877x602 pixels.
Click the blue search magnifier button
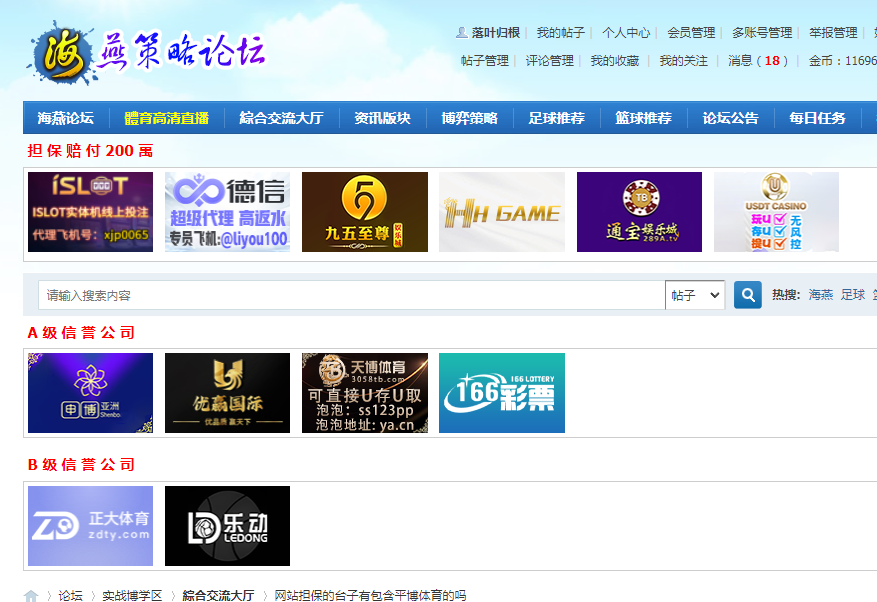[x=747, y=295]
